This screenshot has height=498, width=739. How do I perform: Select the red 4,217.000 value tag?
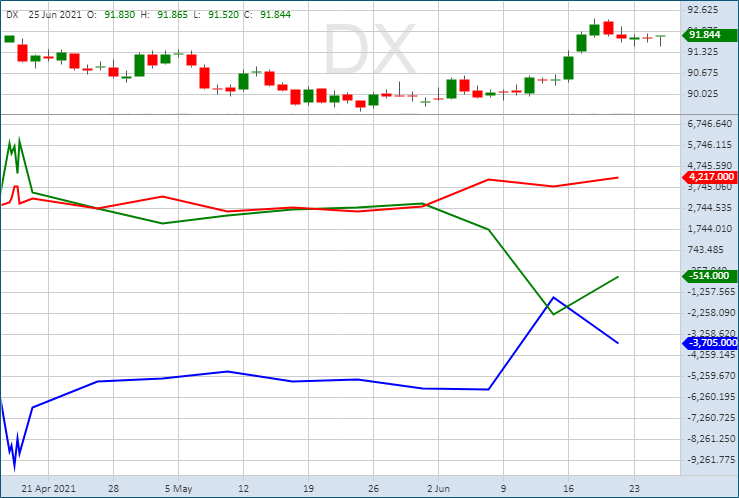709,177
